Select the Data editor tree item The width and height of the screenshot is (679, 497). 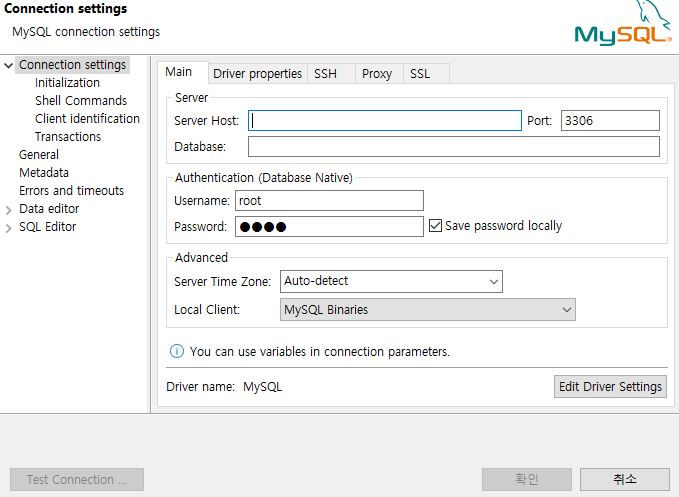(49, 209)
